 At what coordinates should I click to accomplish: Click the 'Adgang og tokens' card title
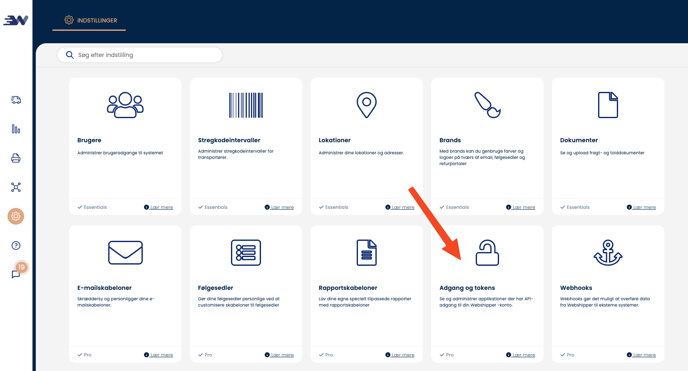click(x=467, y=288)
